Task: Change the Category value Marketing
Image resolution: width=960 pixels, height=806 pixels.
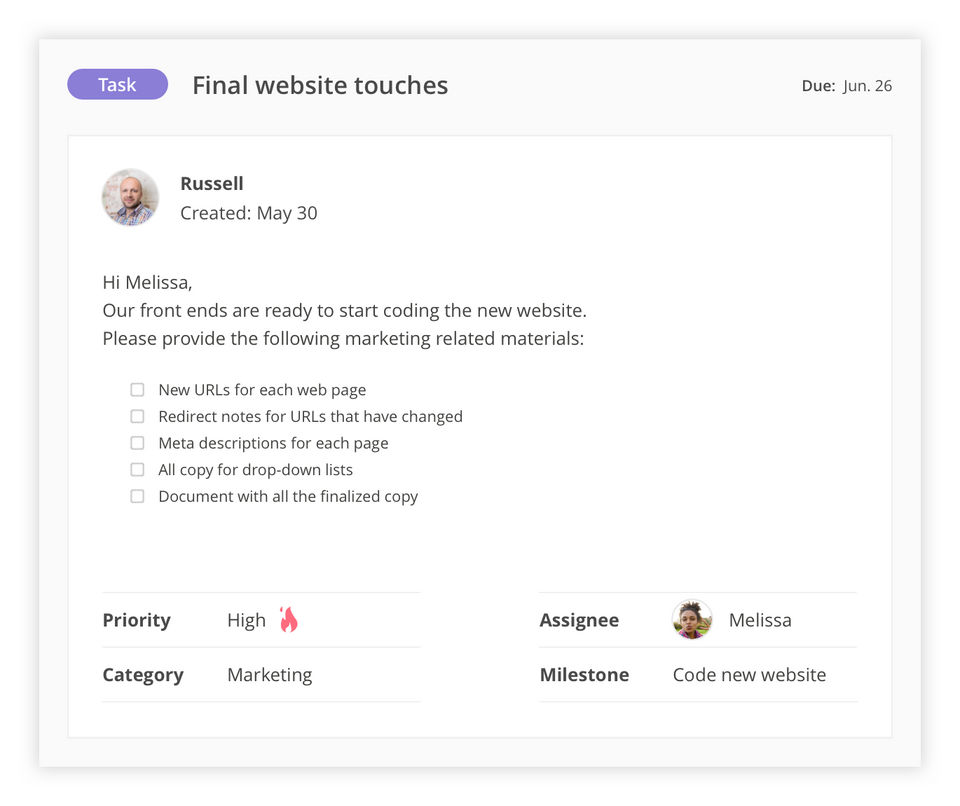Action: point(269,675)
